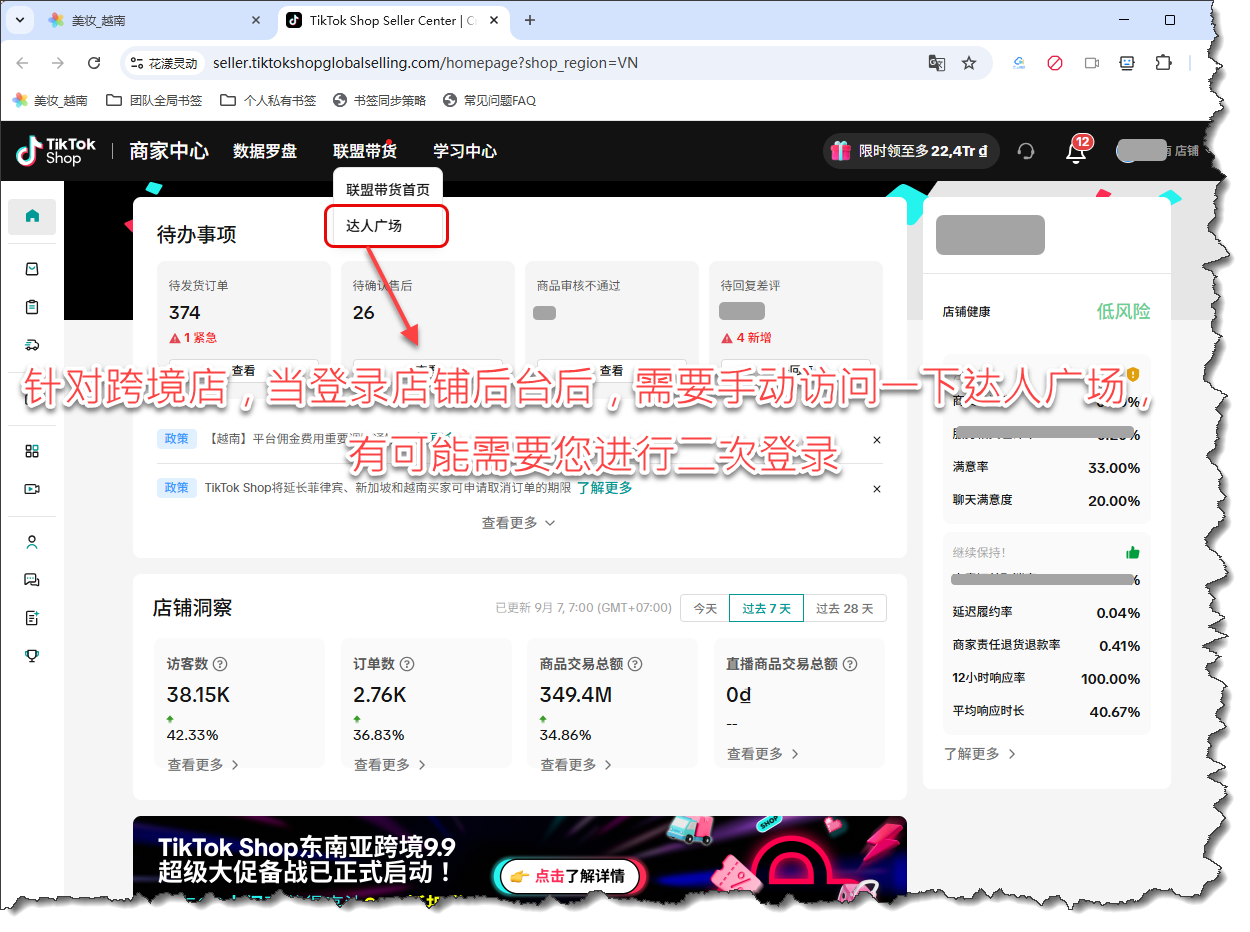Screen dimensions: 1250x932
Task: Open the 学习中心 menu
Action: click(465, 151)
